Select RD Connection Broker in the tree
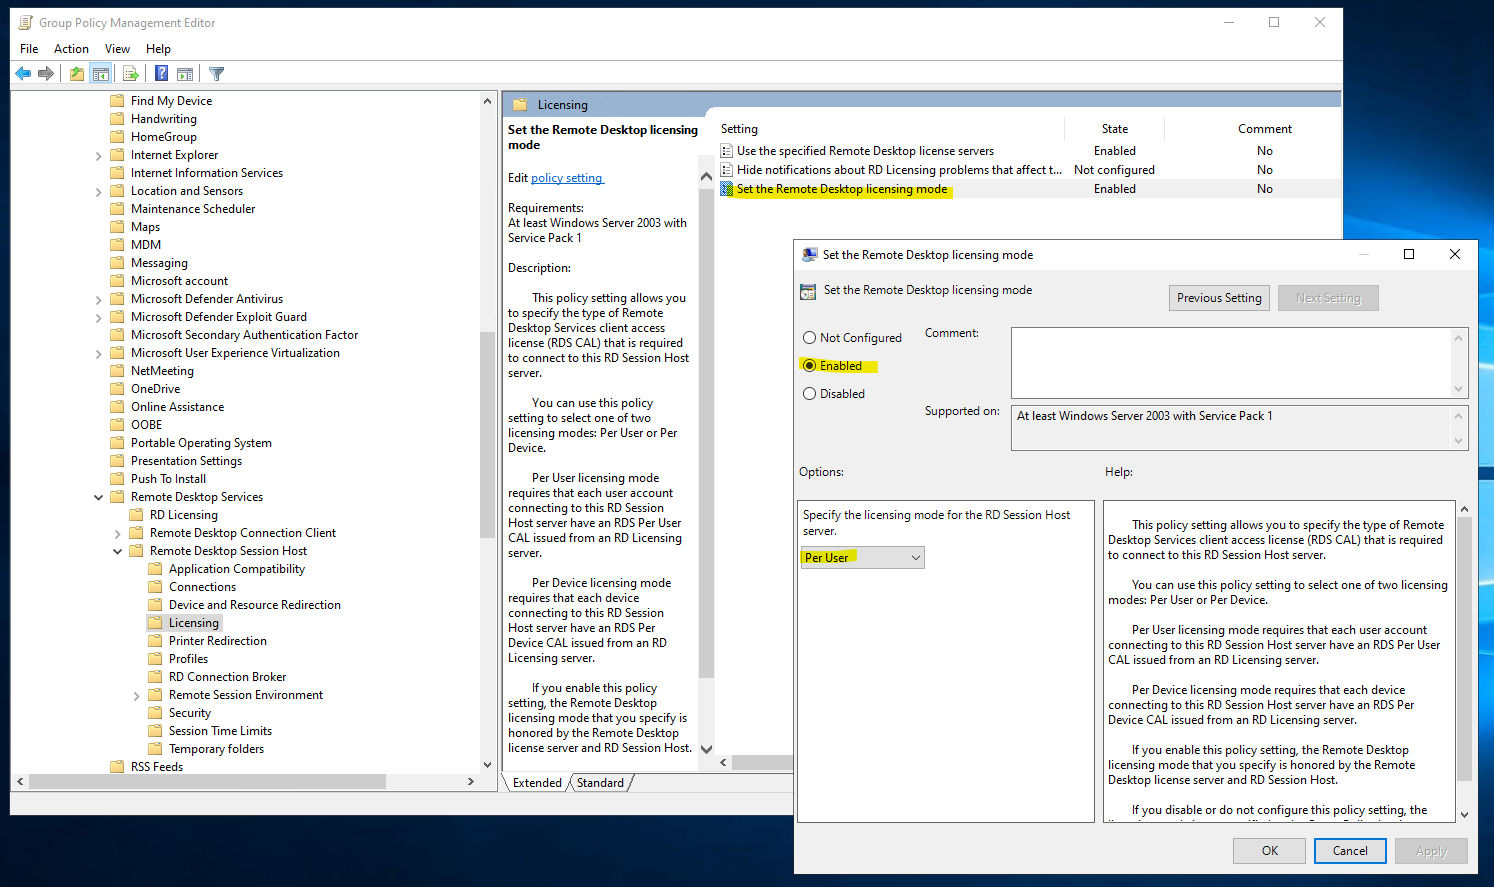 pos(228,677)
